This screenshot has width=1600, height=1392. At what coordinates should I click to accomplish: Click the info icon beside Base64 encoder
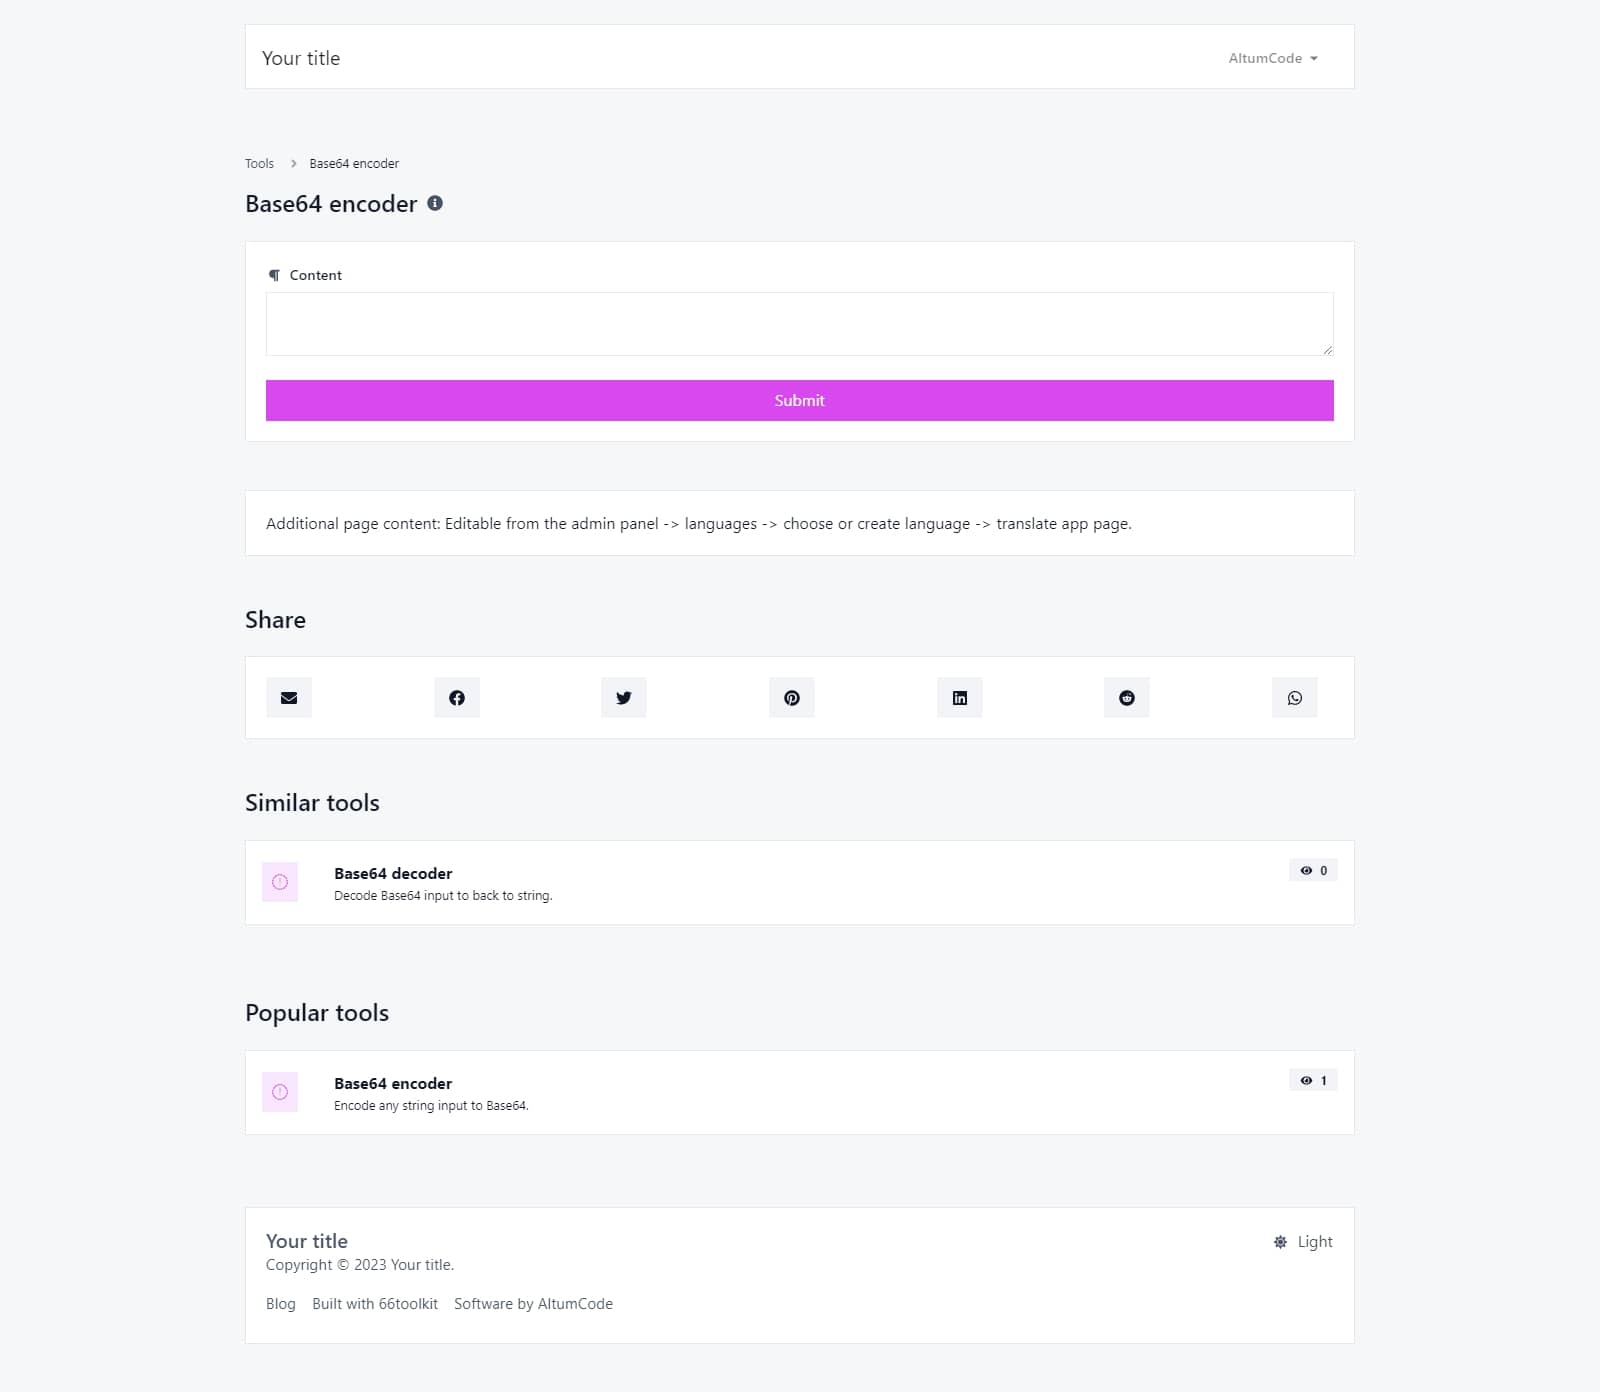point(435,203)
